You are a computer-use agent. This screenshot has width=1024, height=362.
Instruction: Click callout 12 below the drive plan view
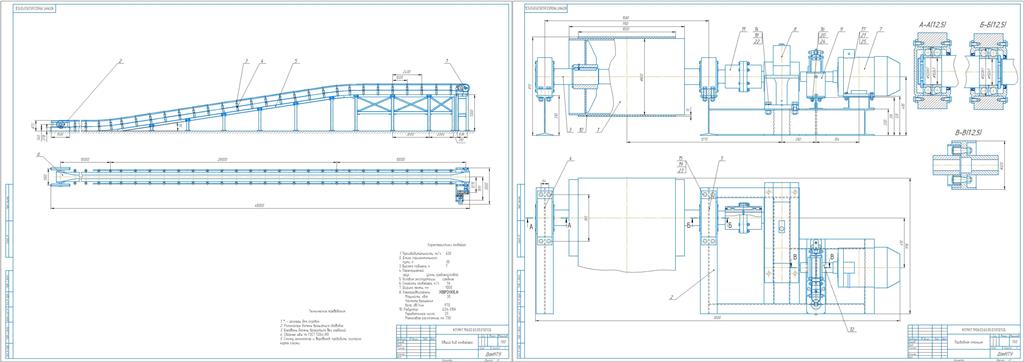pyautogui.click(x=853, y=329)
